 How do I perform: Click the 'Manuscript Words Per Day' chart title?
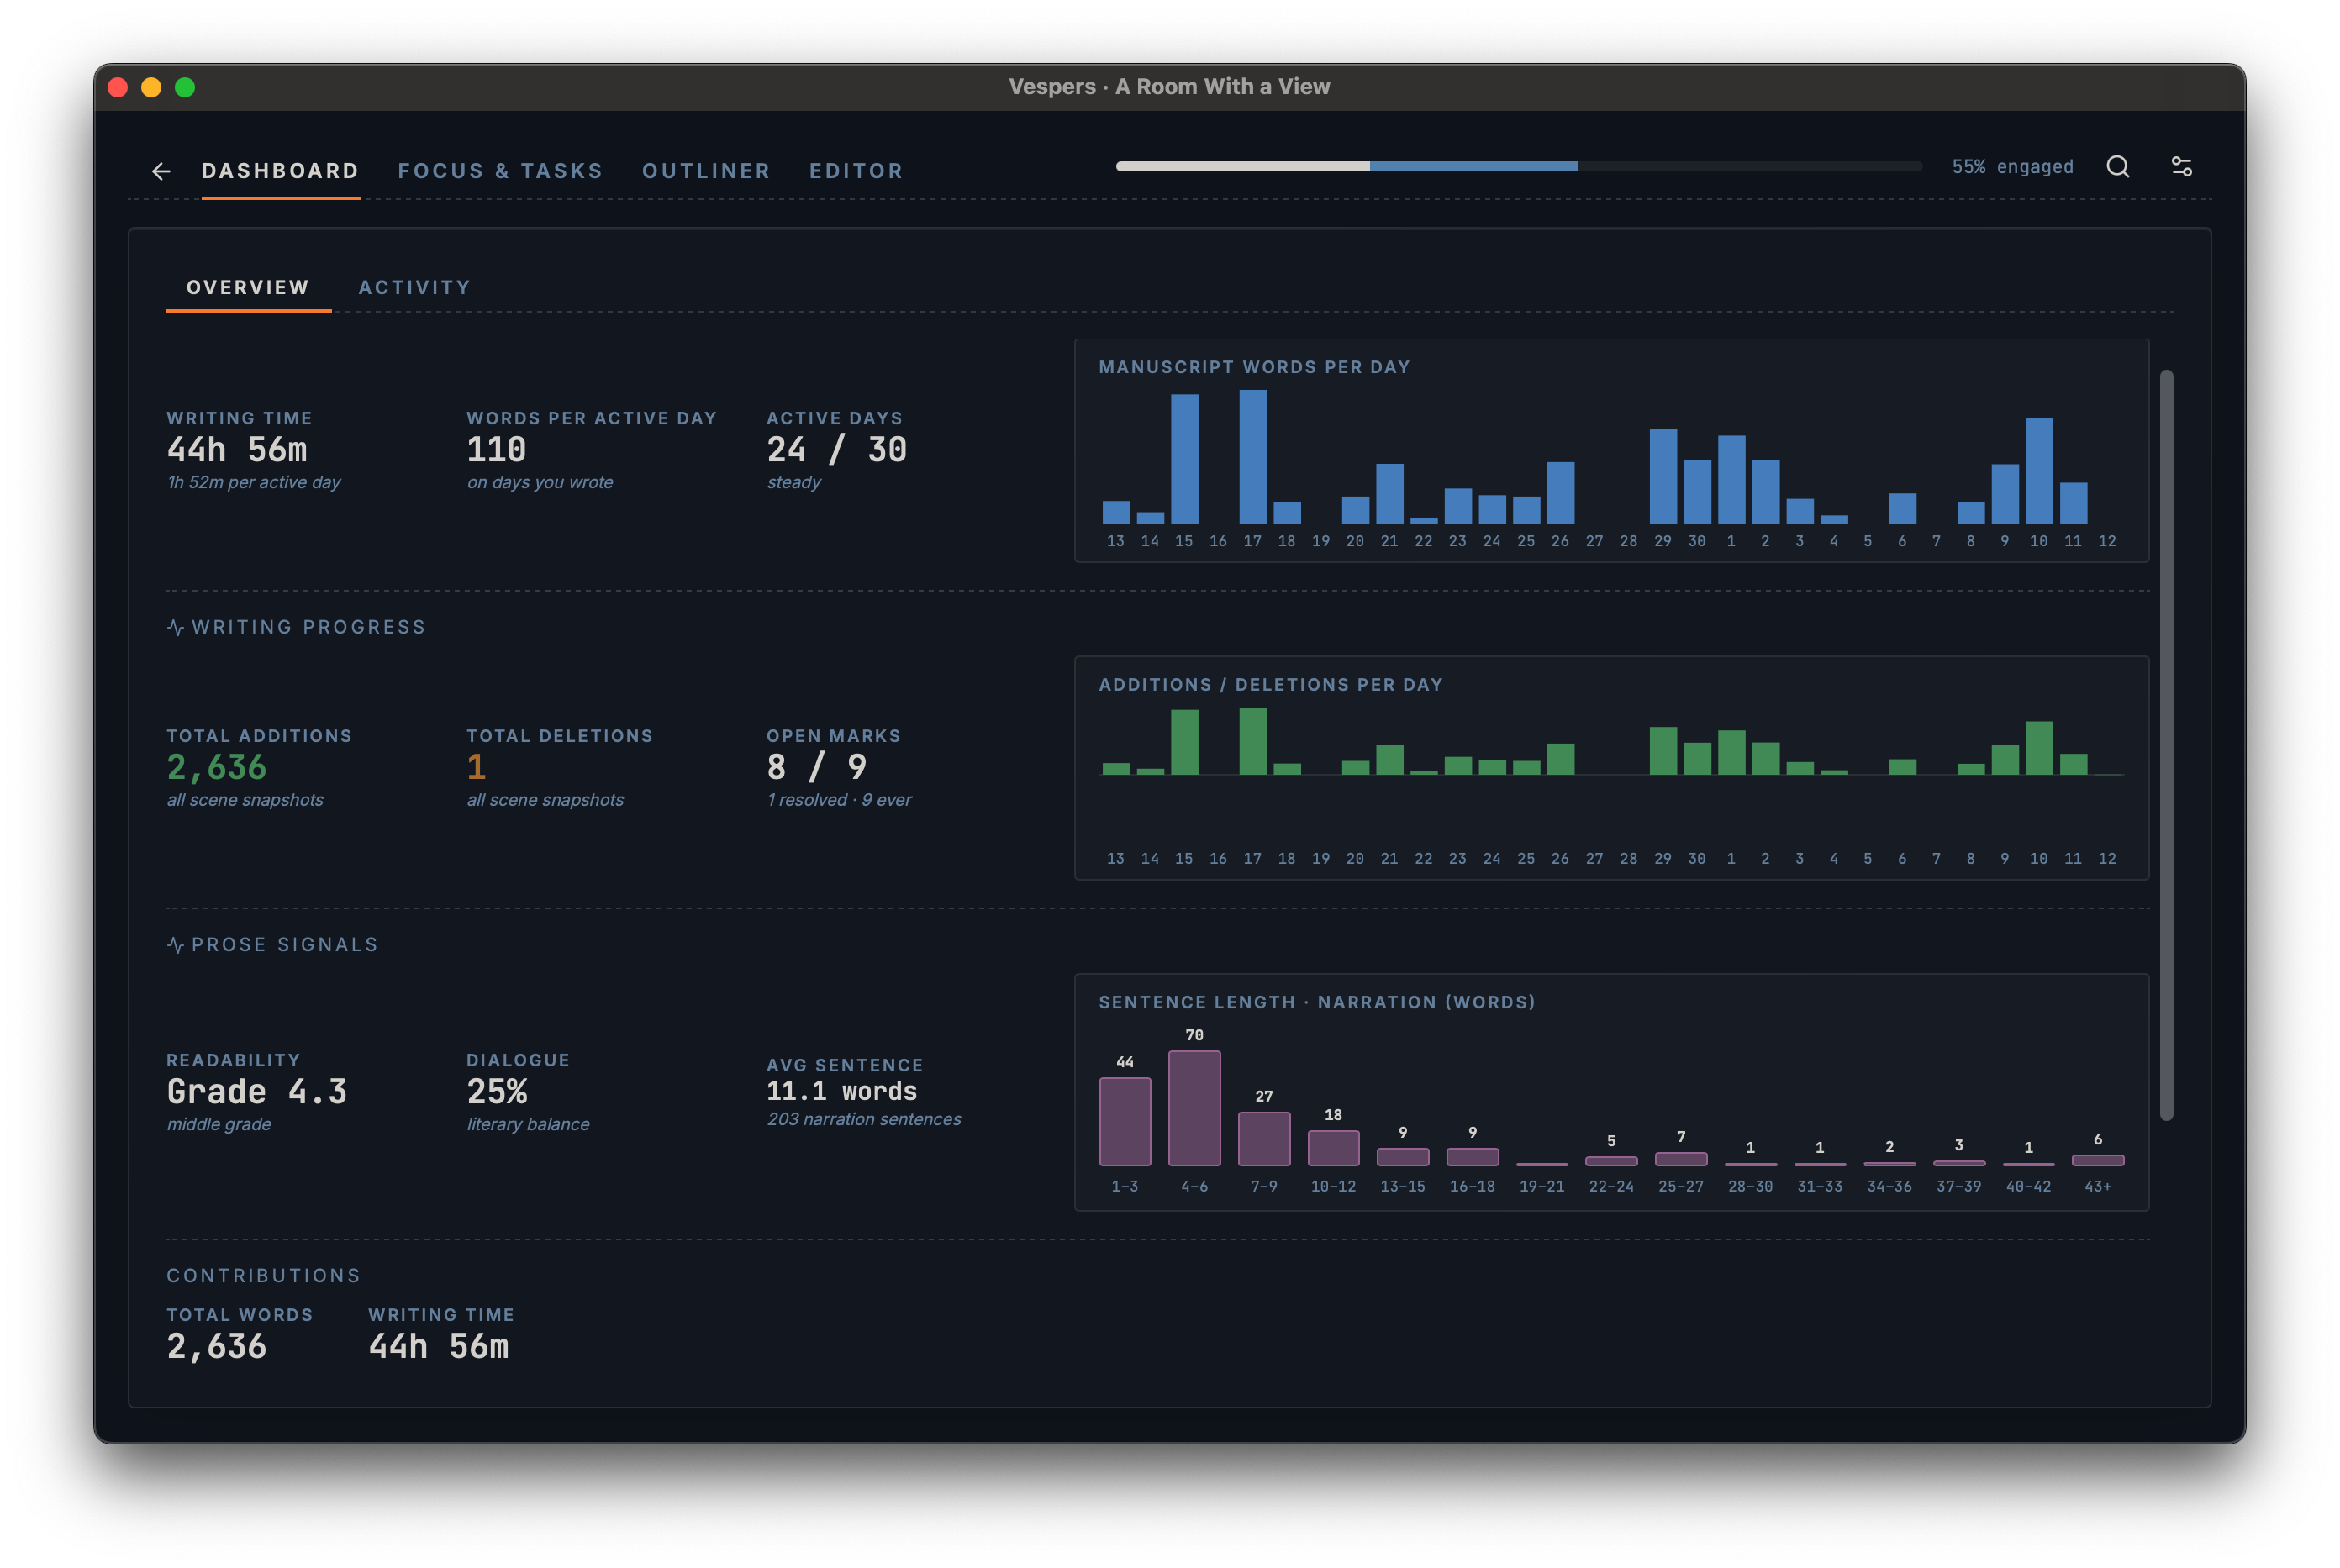[x=1254, y=367]
